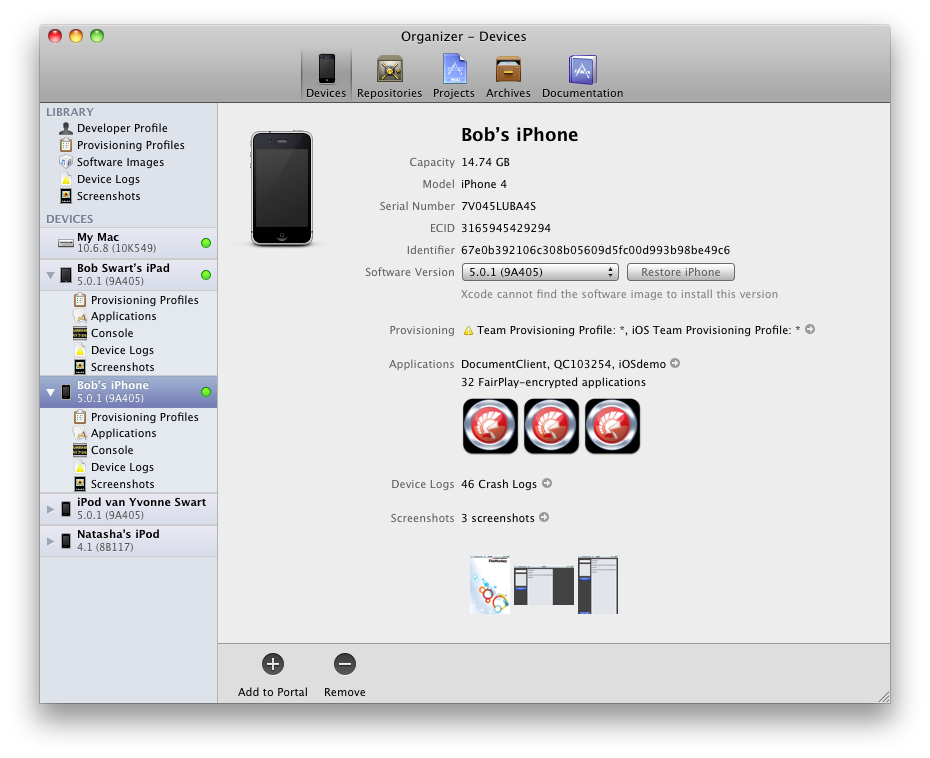Switch to the Archives tab
Image resolution: width=930 pixels, height=758 pixels.
pyautogui.click(x=508, y=75)
